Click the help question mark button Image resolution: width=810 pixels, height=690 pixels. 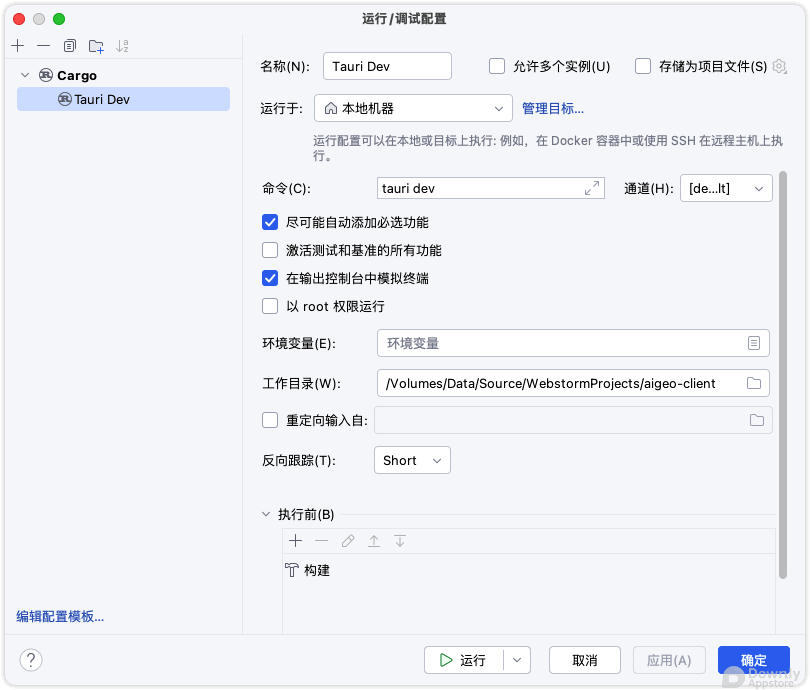[x=31, y=660]
